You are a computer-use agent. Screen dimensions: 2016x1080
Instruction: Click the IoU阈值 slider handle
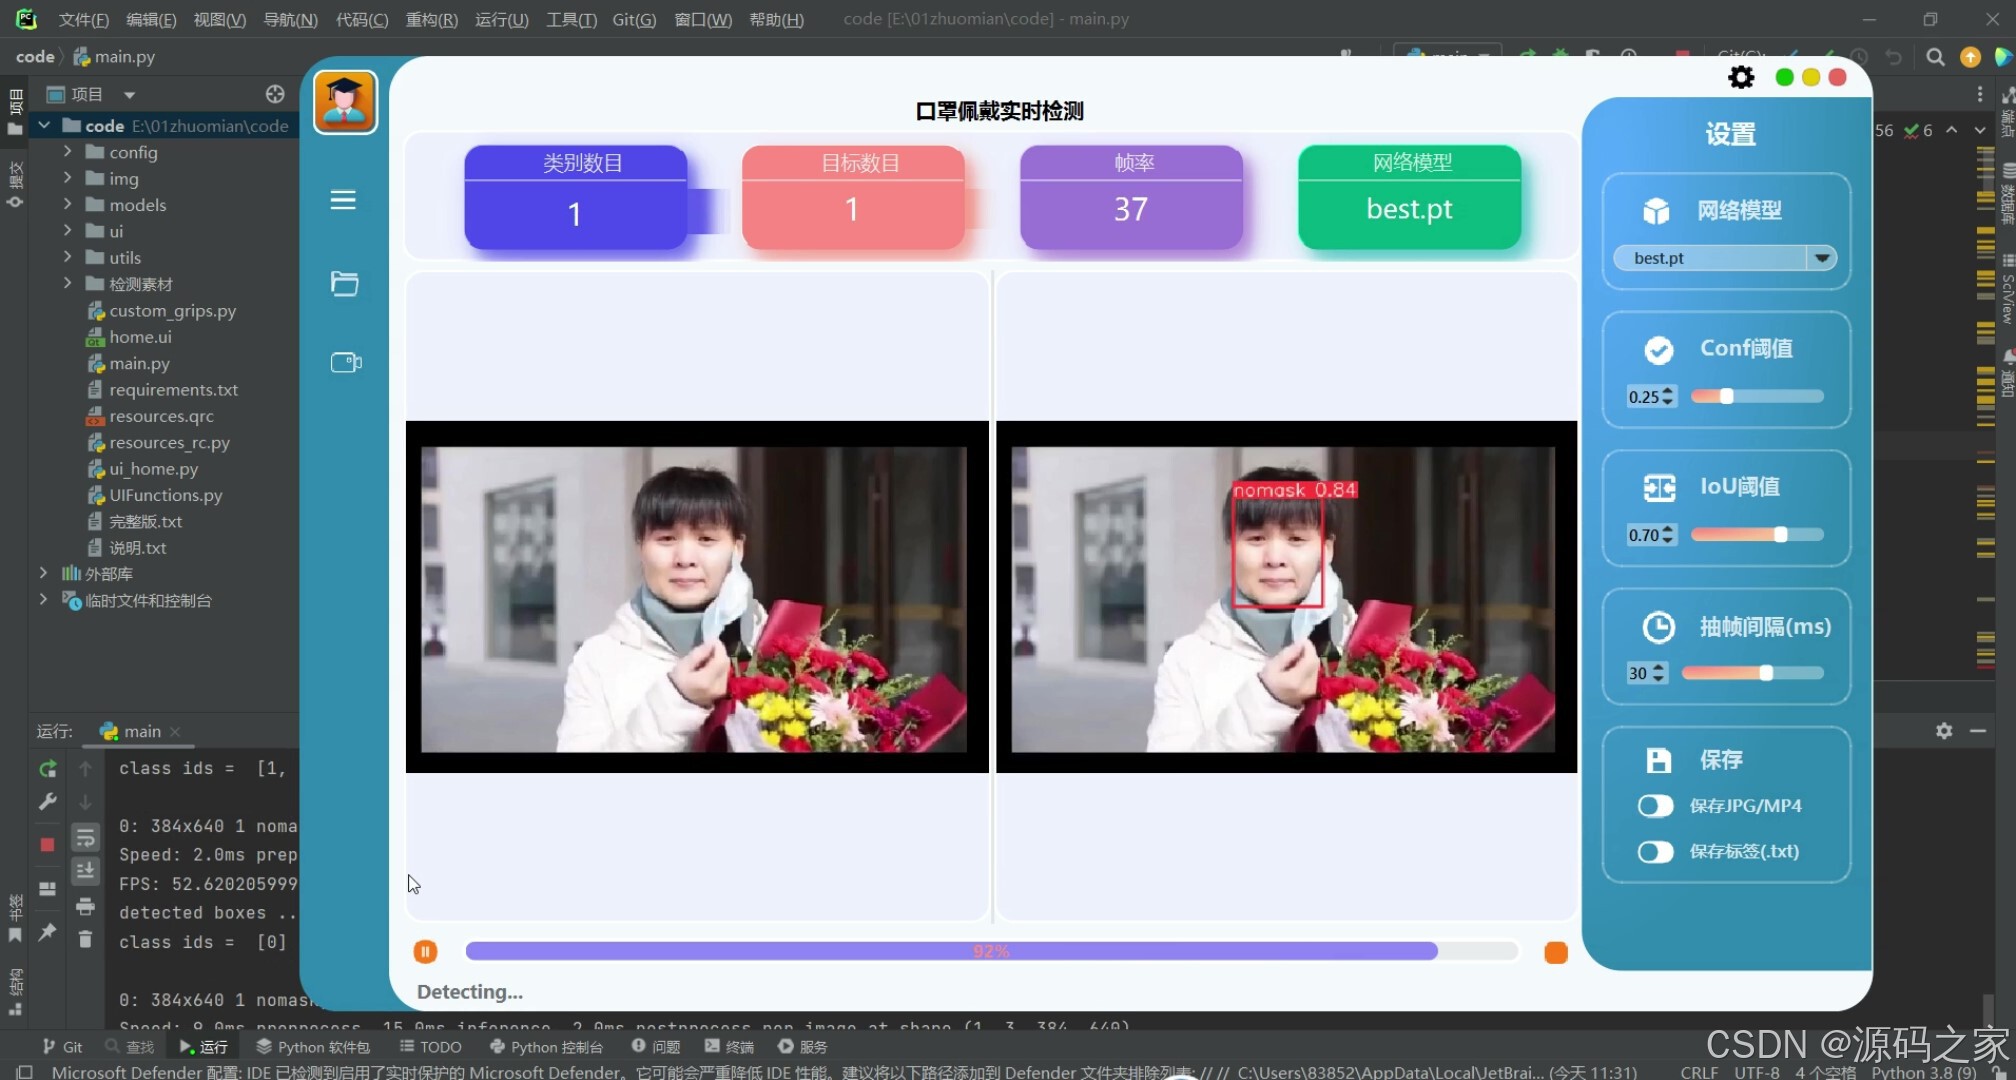[1780, 535]
